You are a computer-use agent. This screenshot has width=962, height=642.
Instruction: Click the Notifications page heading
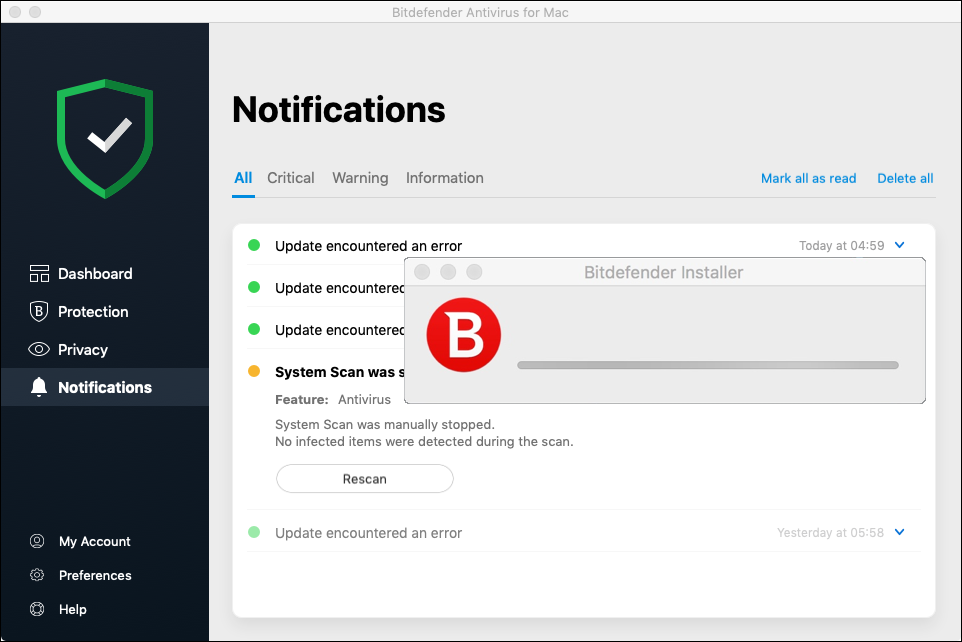click(x=339, y=110)
